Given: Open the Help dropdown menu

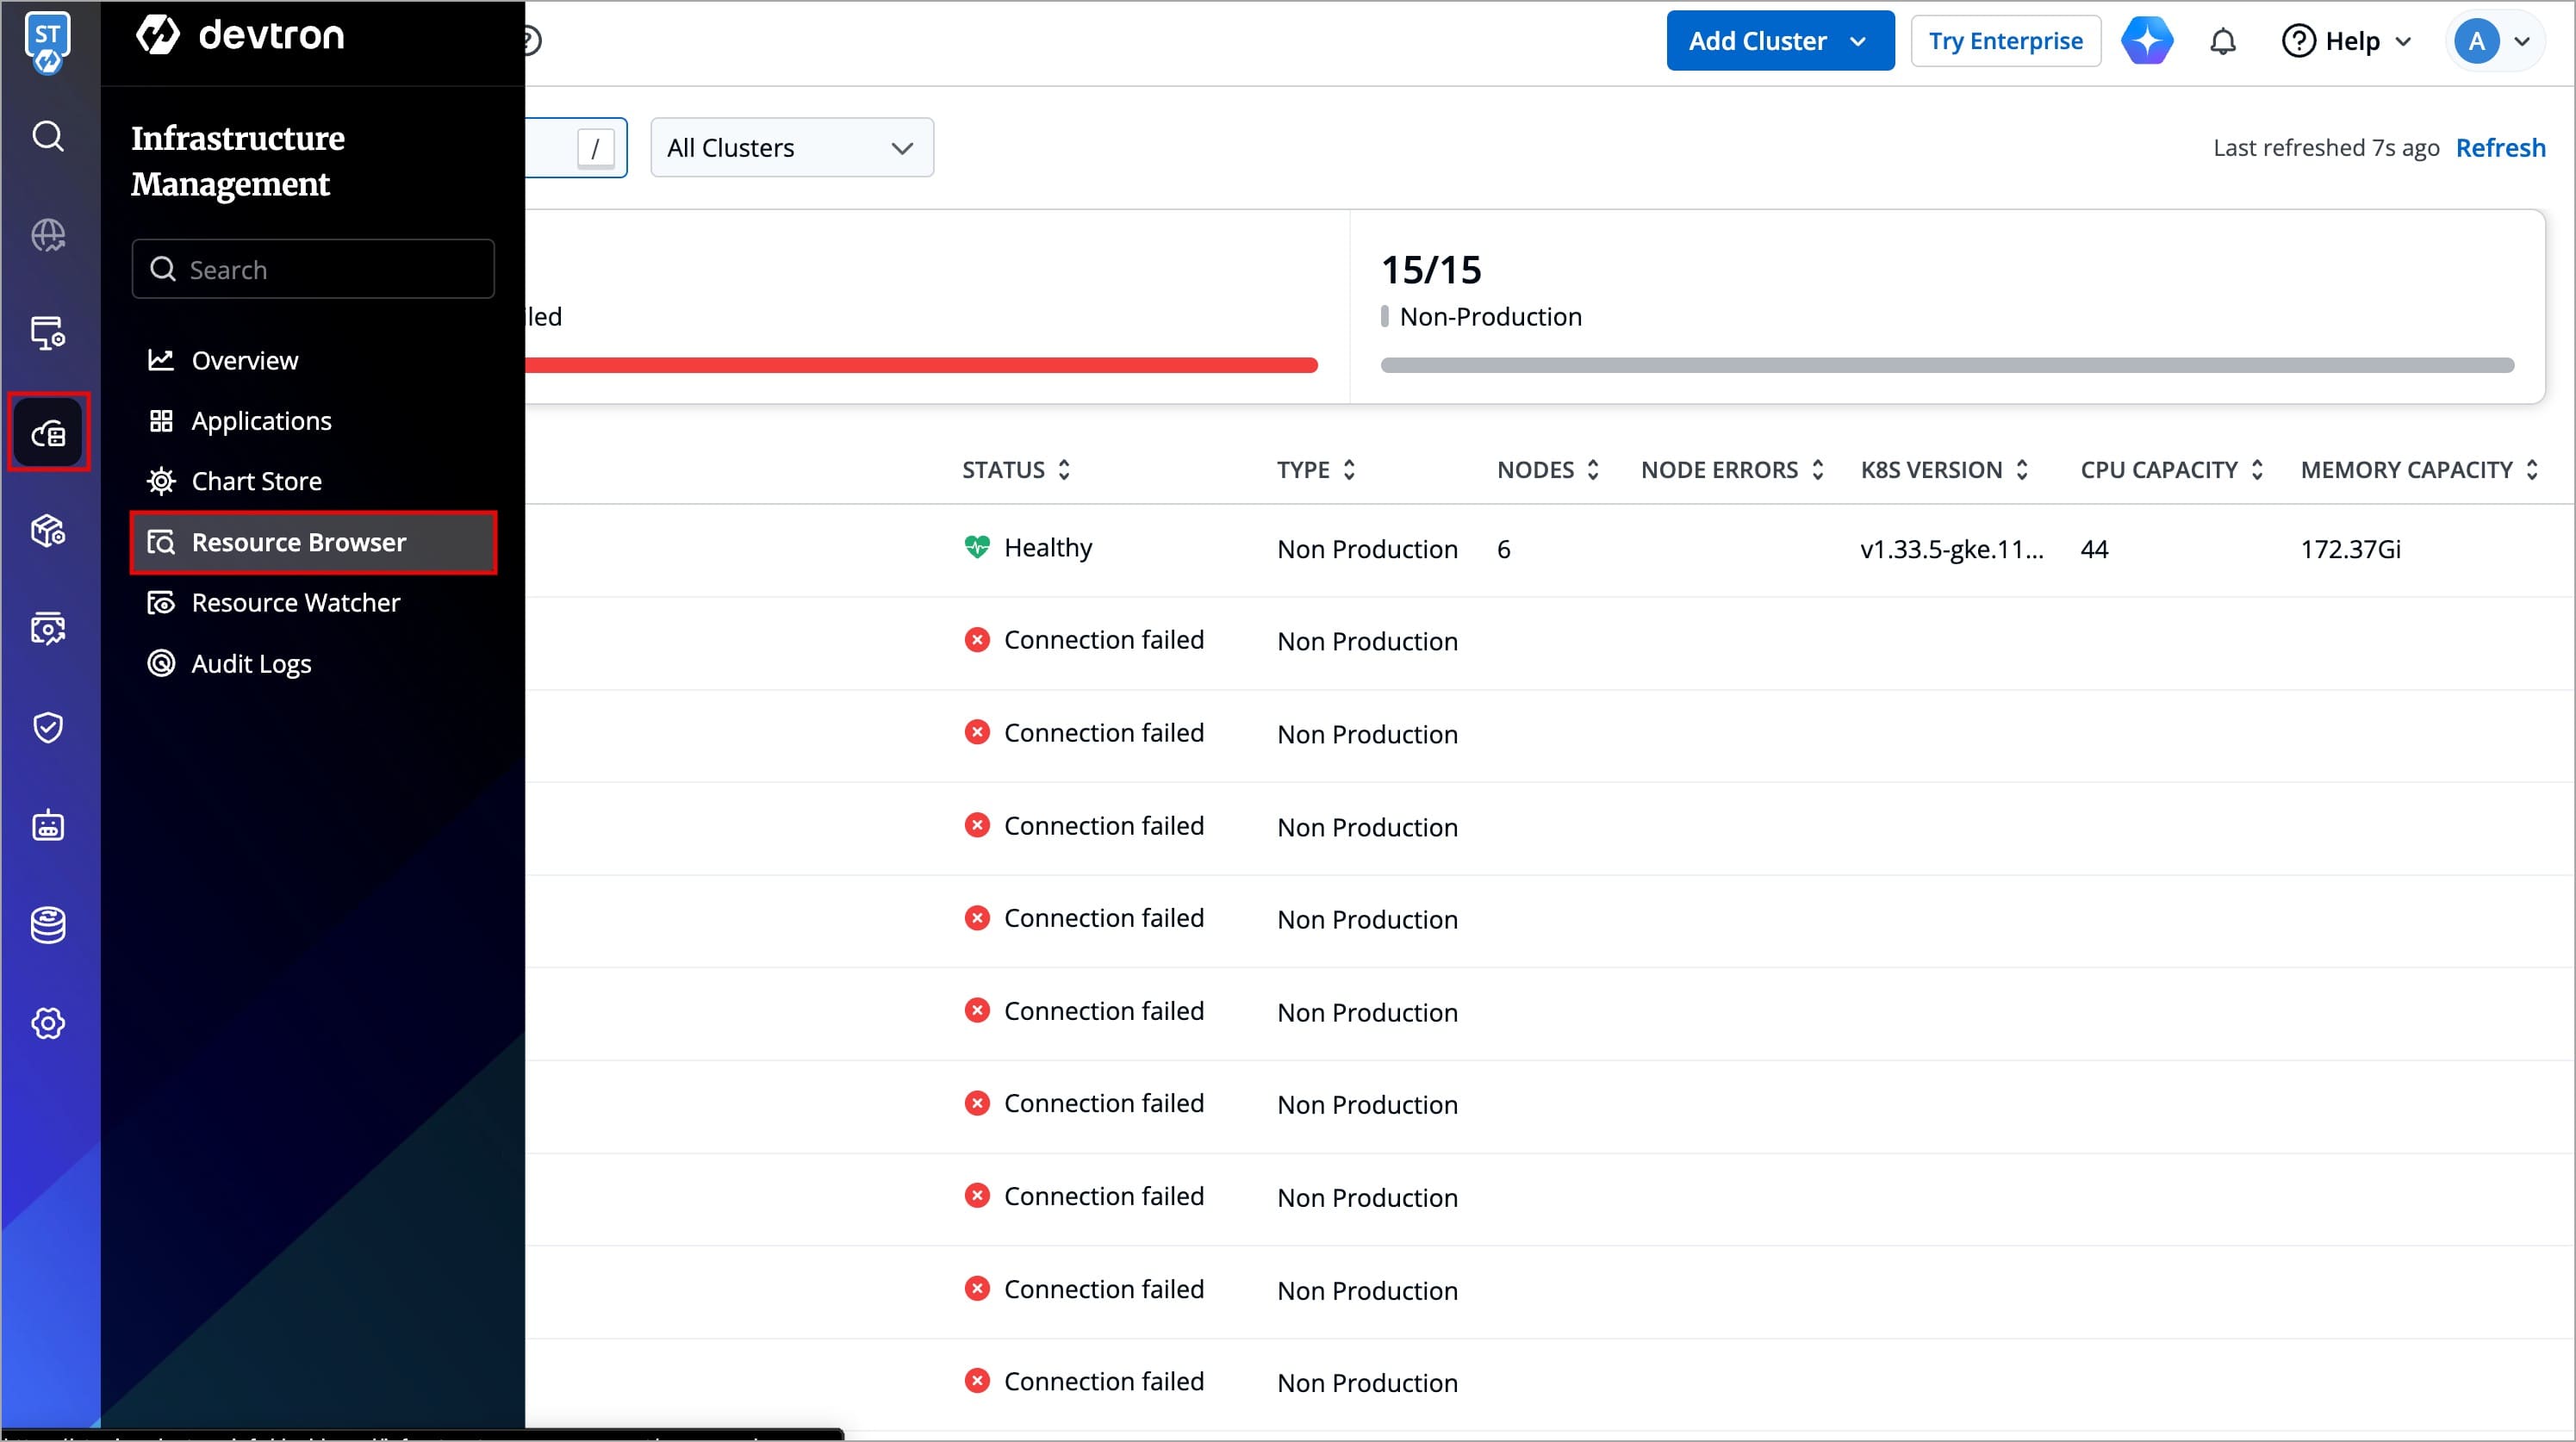Looking at the screenshot, I should [2346, 42].
